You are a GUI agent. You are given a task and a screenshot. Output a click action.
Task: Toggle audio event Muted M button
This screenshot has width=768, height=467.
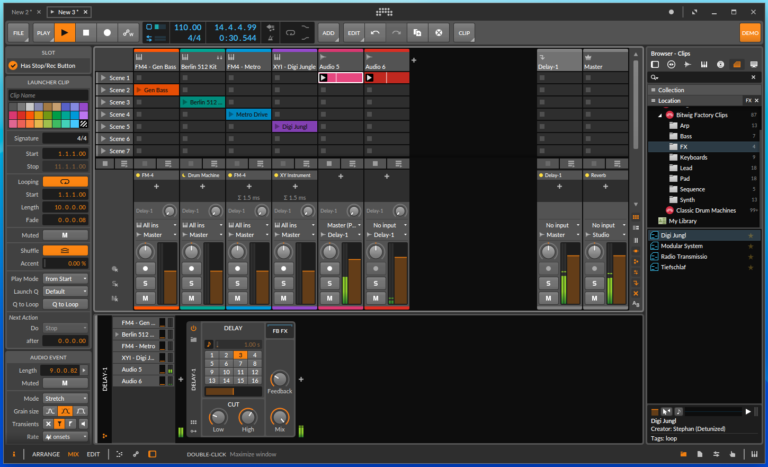point(65,383)
